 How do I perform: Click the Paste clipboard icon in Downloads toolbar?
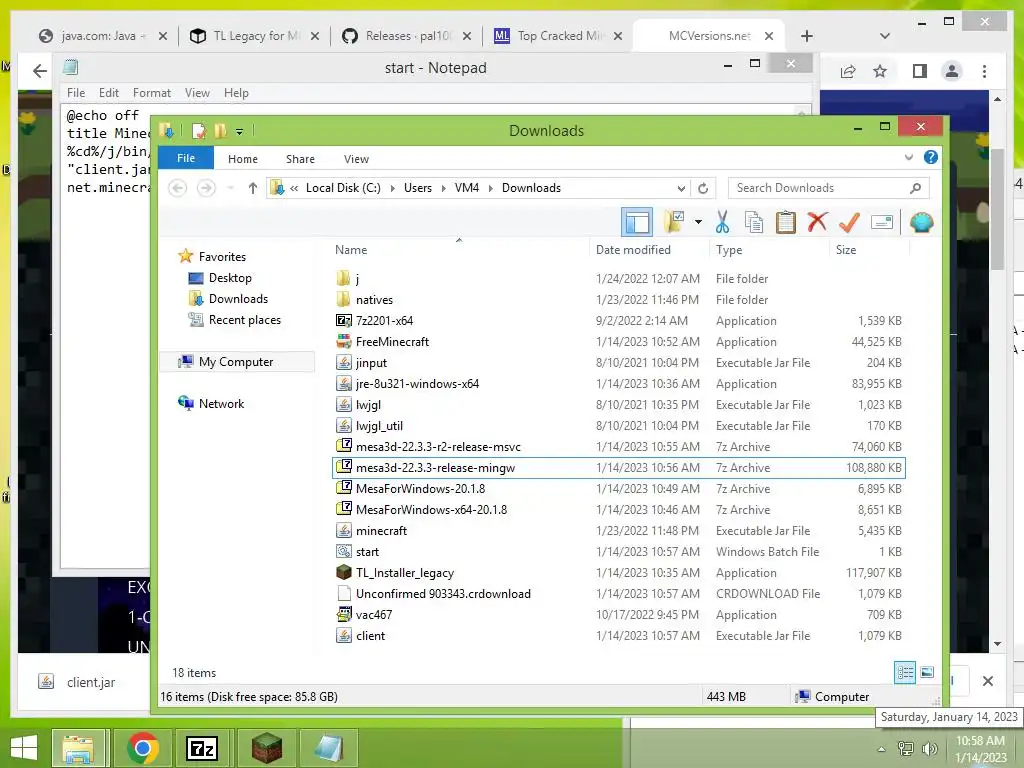coord(786,223)
